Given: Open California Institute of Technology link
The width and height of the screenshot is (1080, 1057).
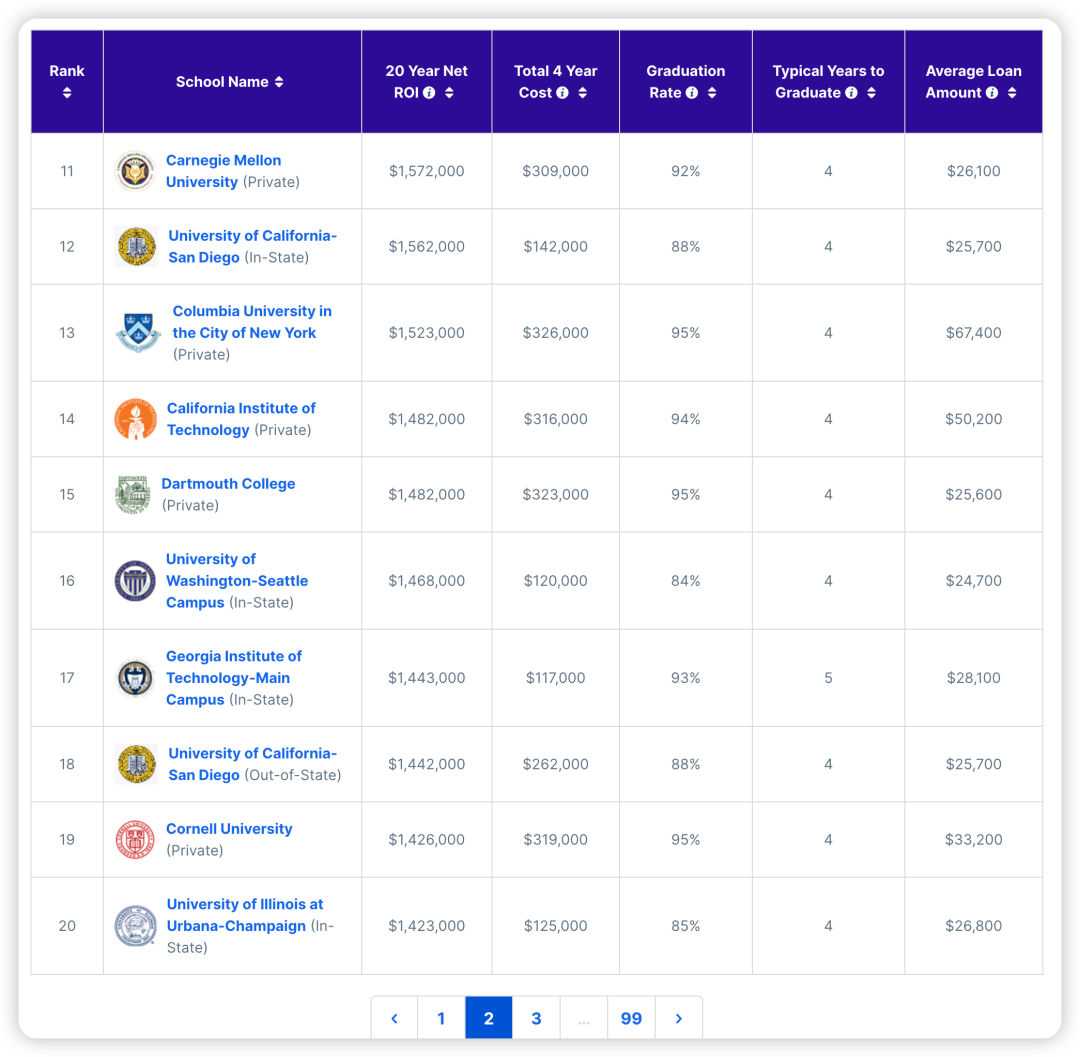Looking at the screenshot, I should [x=241, y=419].
